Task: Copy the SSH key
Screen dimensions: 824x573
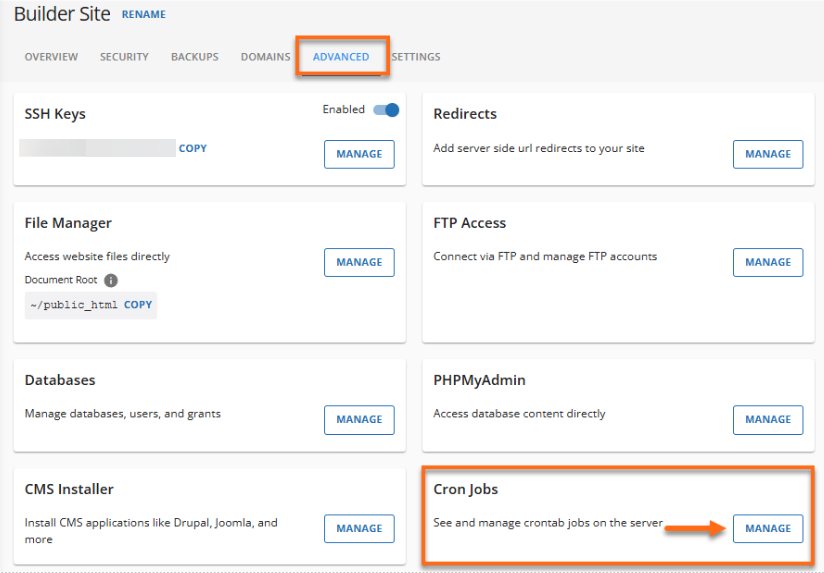Action: coord(193,148)
